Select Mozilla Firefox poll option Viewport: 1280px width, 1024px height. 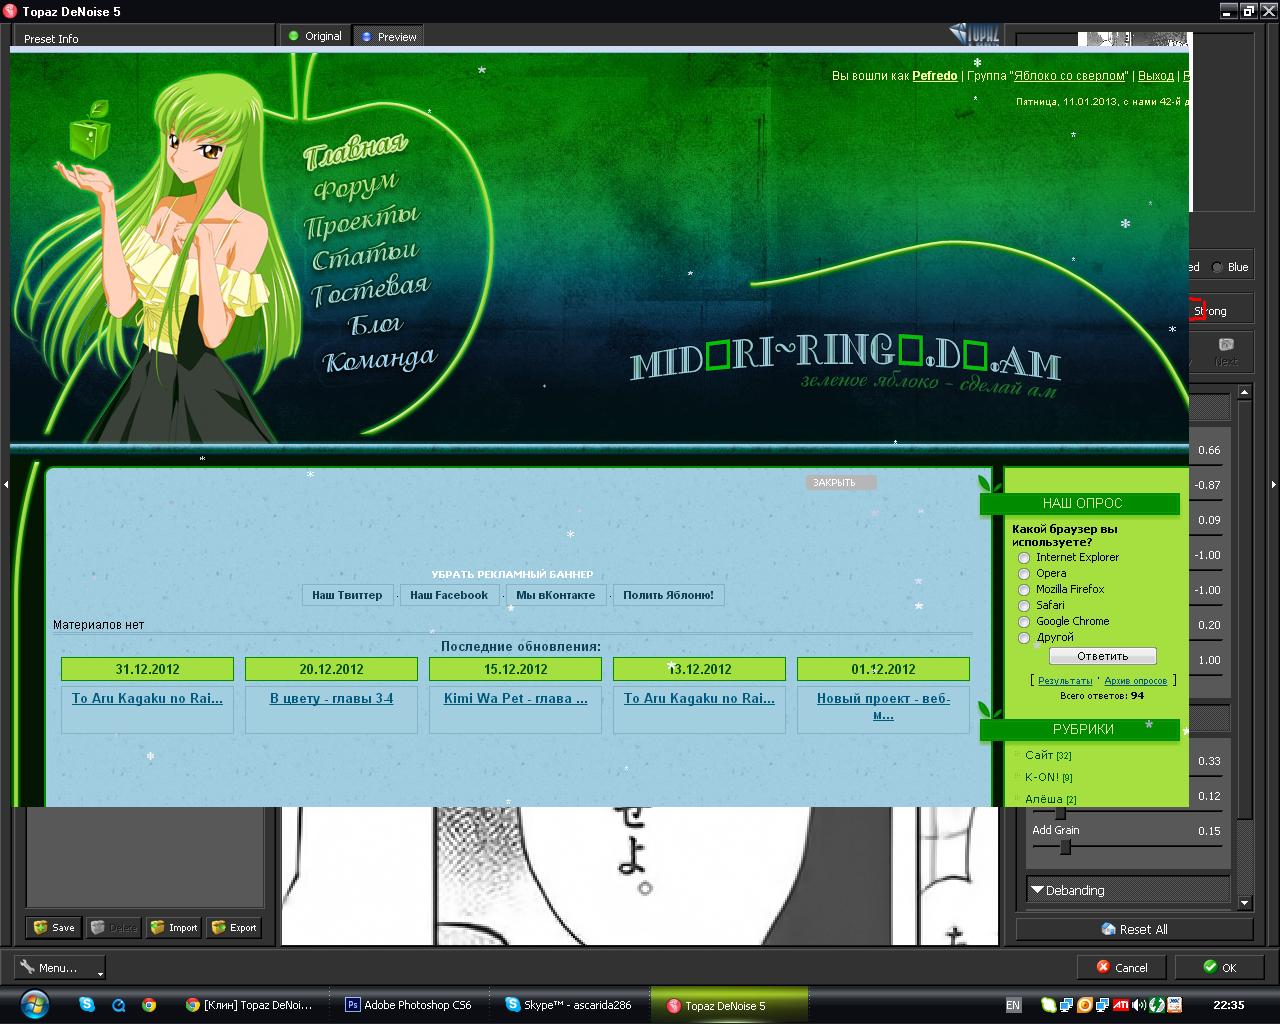[1024, 590]
